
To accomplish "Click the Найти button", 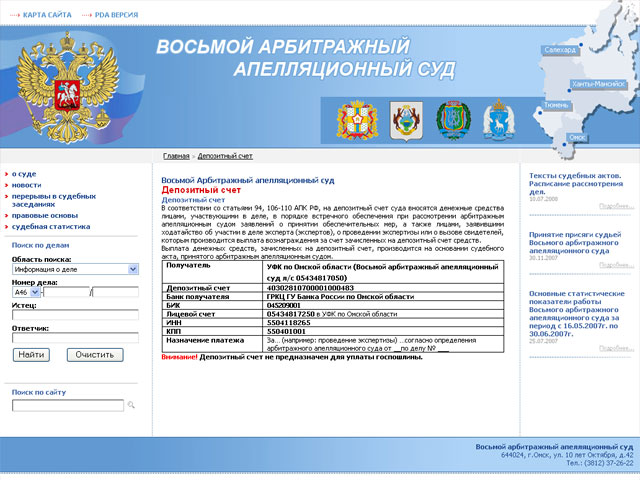I will [31, 355].
